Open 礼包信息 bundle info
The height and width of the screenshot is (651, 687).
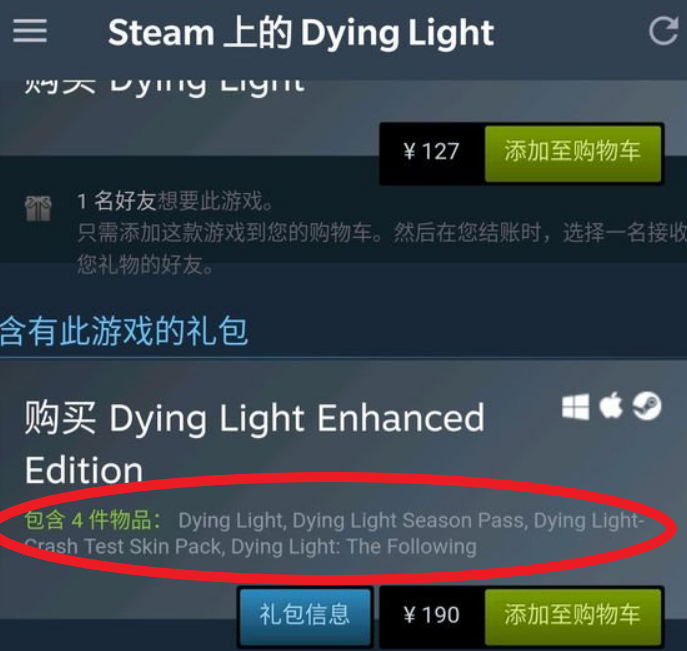coord(305,616)
